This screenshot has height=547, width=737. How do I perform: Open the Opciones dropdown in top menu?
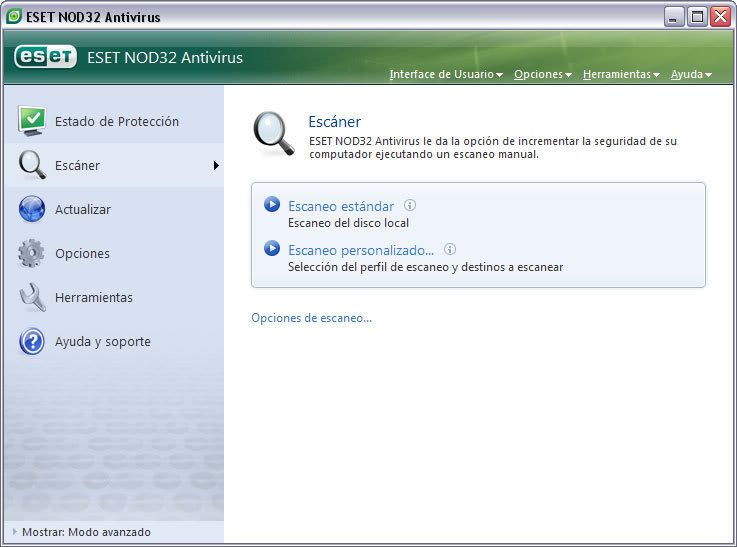pos(542,74)
